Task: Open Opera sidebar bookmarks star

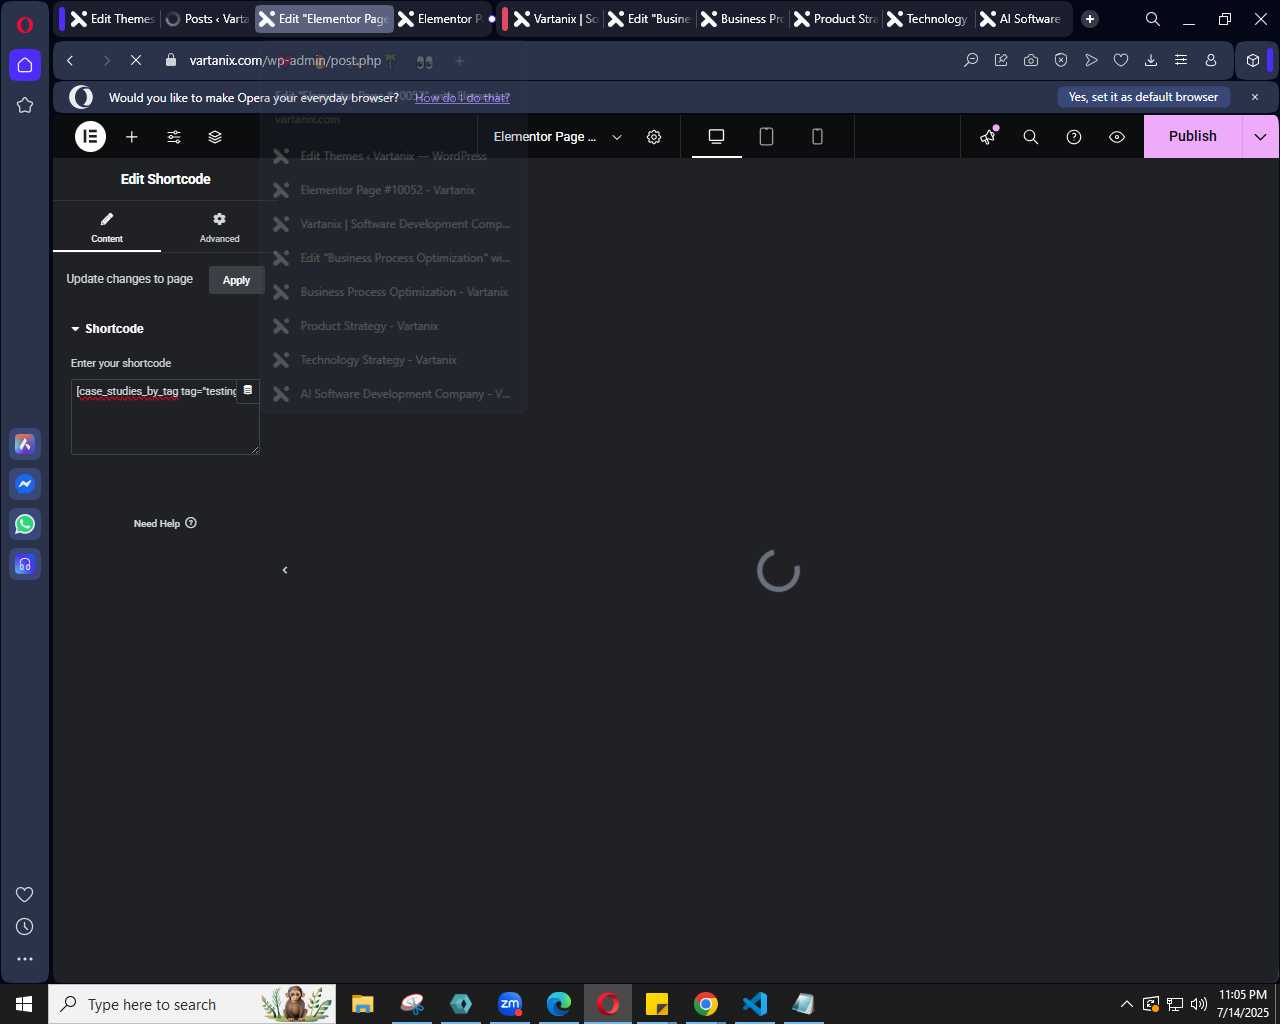Action: (25, 105)
